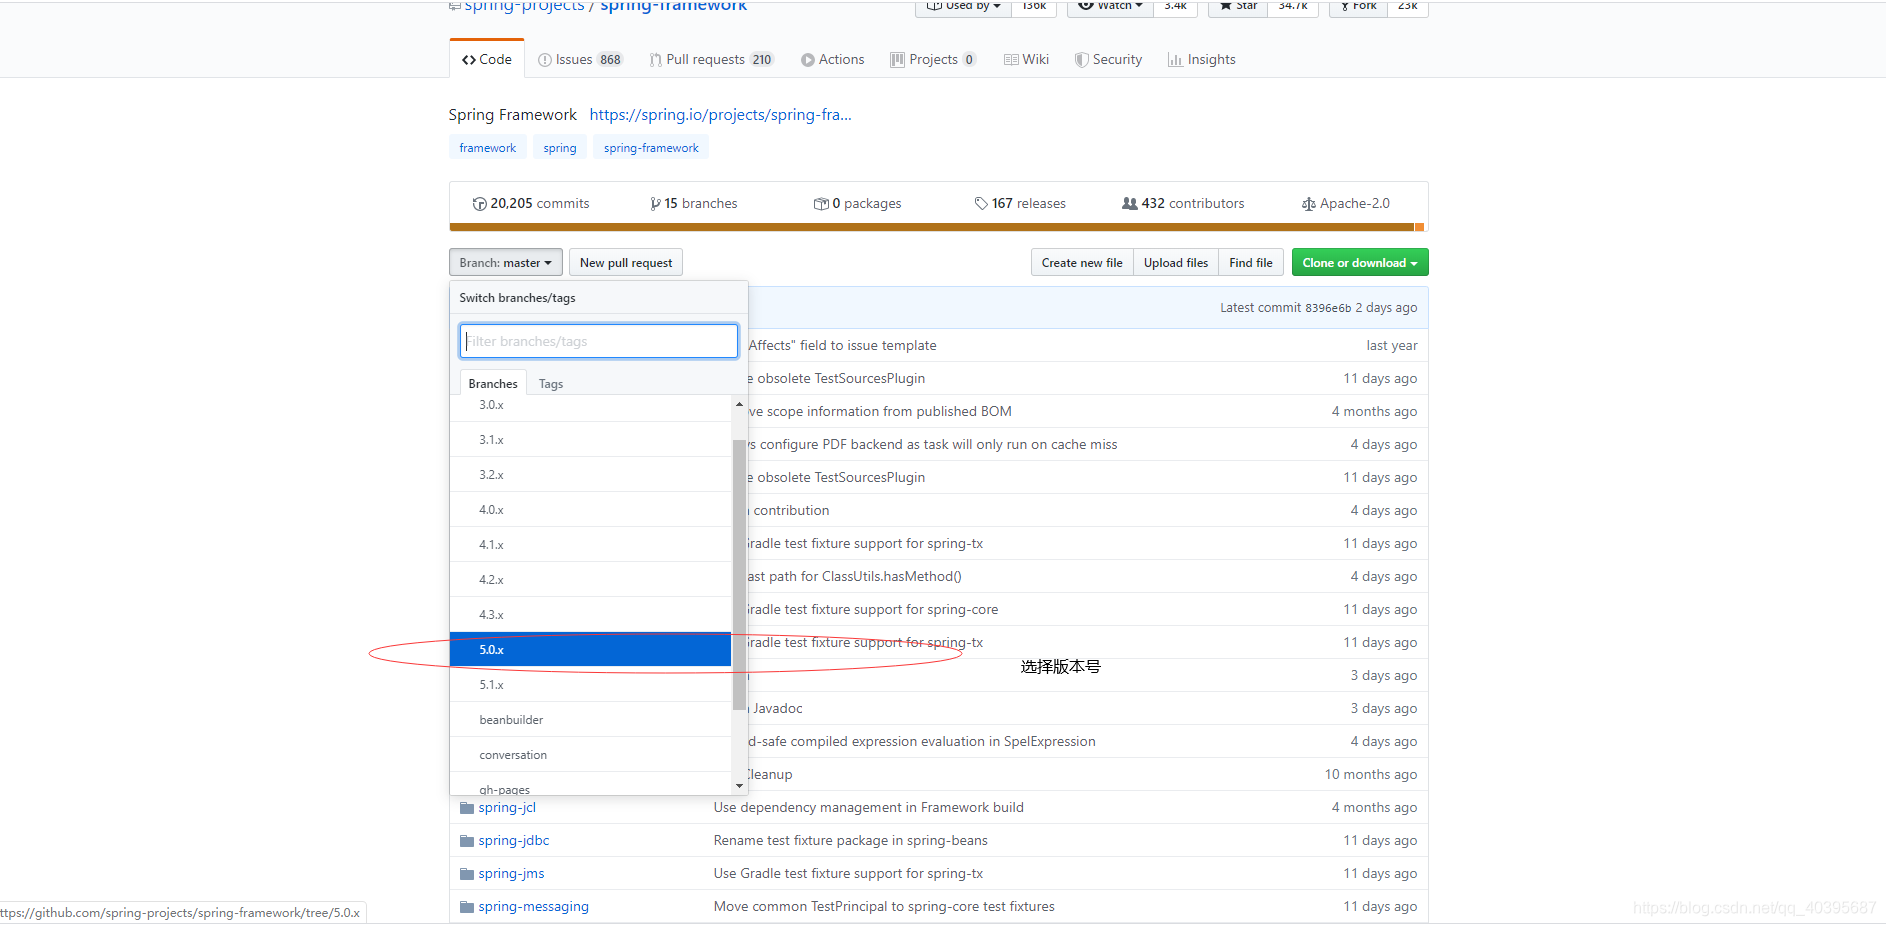
Task: Click the packages box icon
Action: (821, 204)
